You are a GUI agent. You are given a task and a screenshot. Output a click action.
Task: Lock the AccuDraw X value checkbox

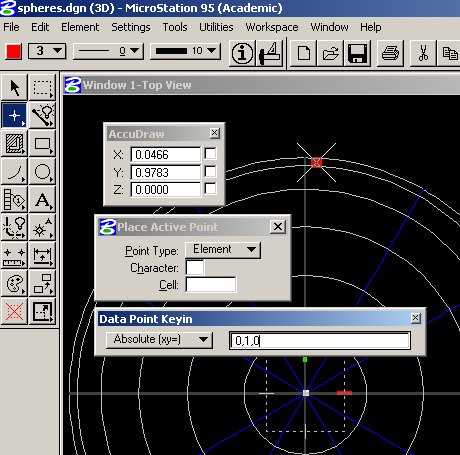coord(210,154)
